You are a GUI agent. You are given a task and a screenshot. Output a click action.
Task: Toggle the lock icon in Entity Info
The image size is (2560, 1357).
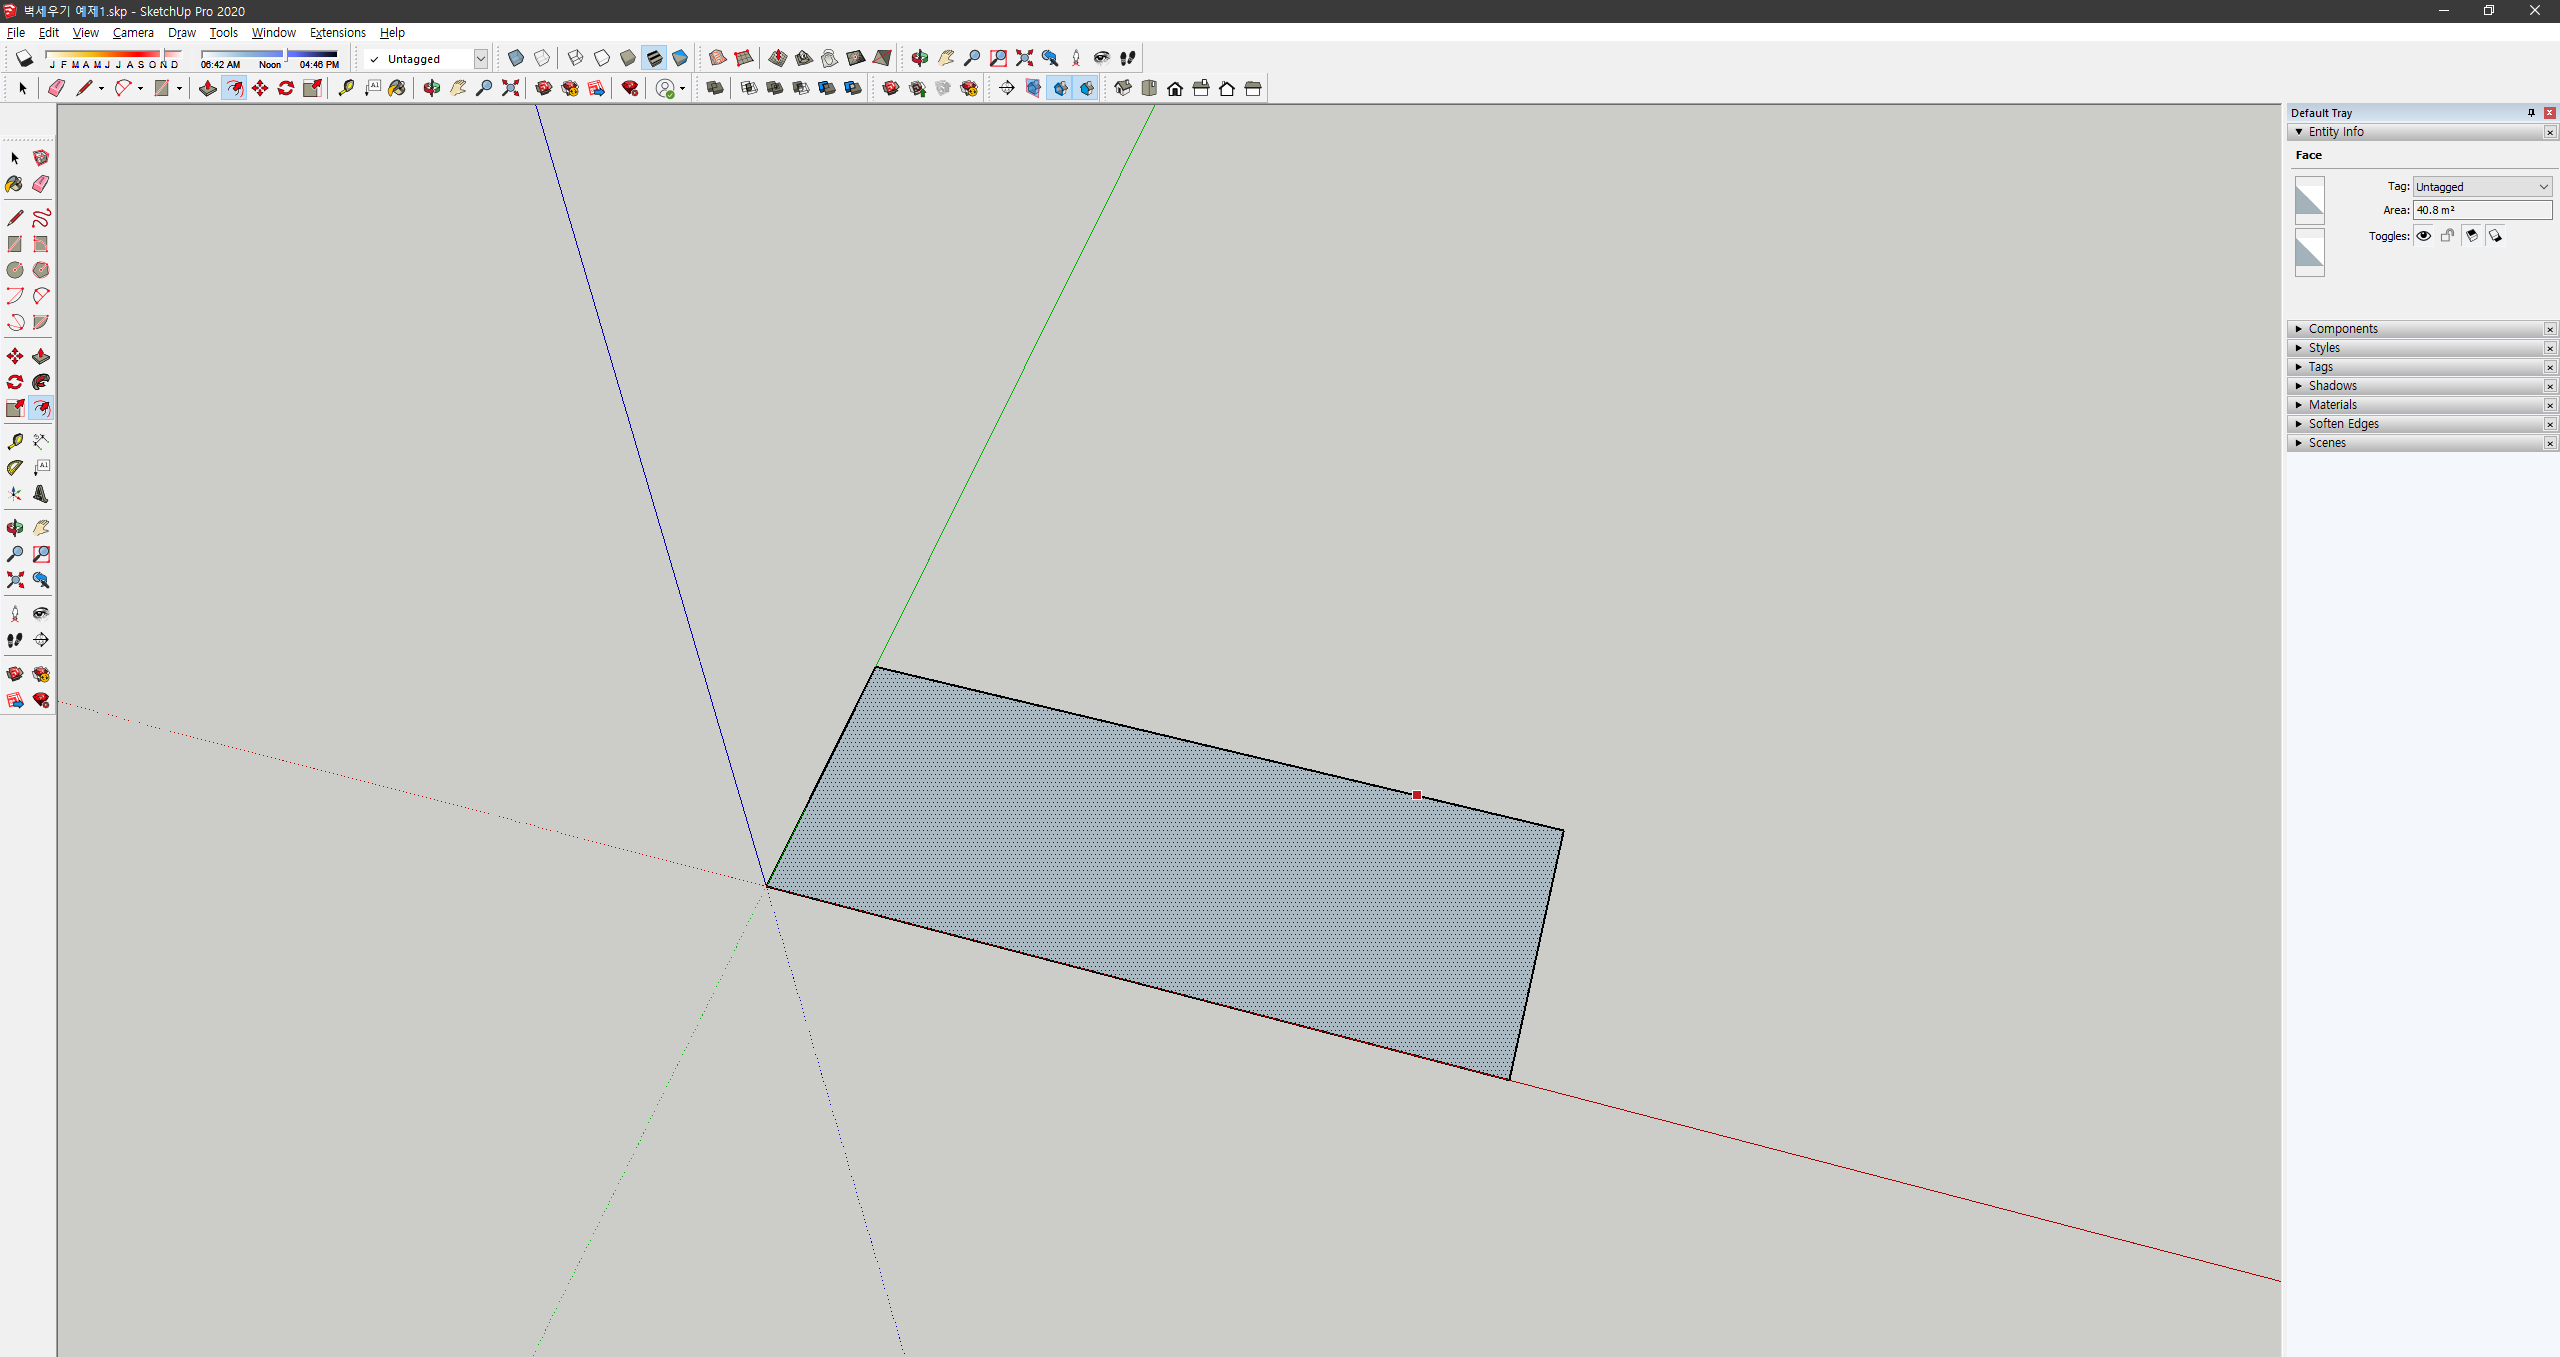click(2447, 236)
